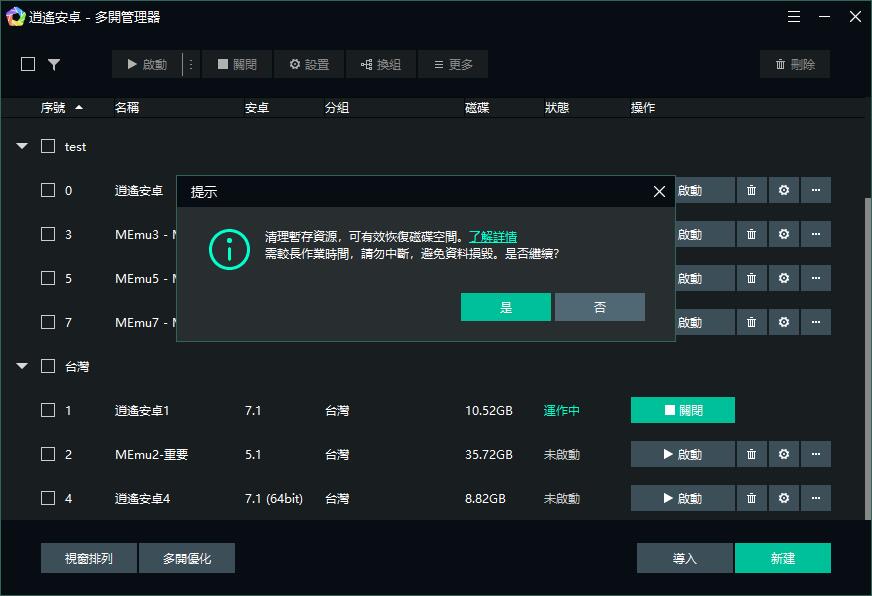Click the 關閉 button for running instance 逍遙安卓1
This screenshot has width=872, height=596.
[683, 410]
